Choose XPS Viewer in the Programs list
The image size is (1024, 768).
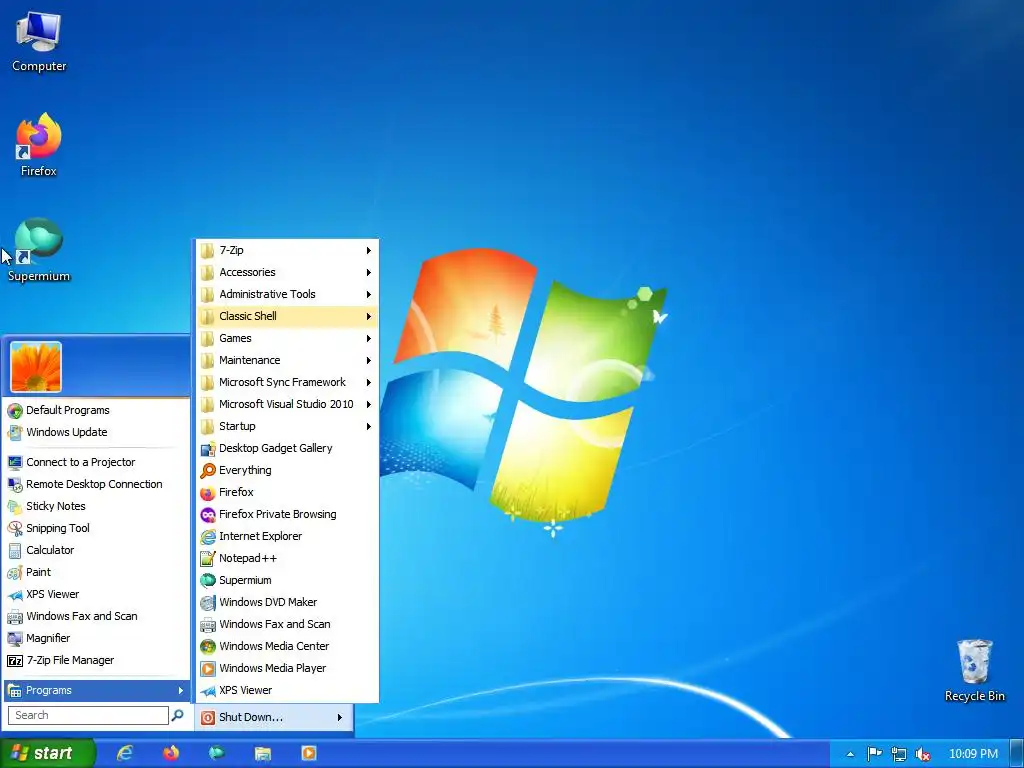click(287, 690)
